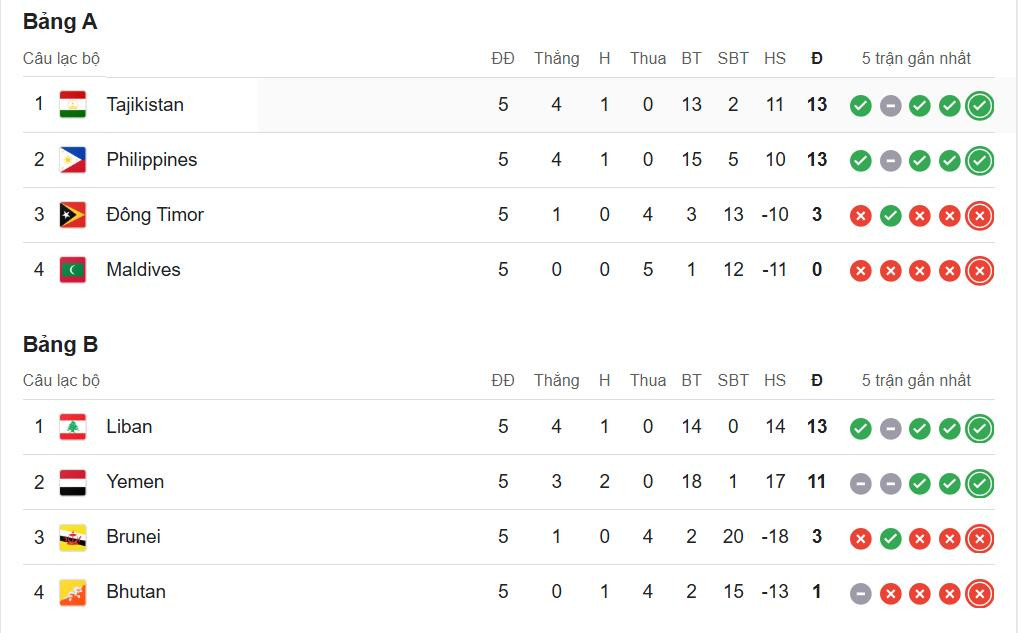Open the Philippines team link
The height and width of the screenshot is (633, 1018).
coord(152,160)
